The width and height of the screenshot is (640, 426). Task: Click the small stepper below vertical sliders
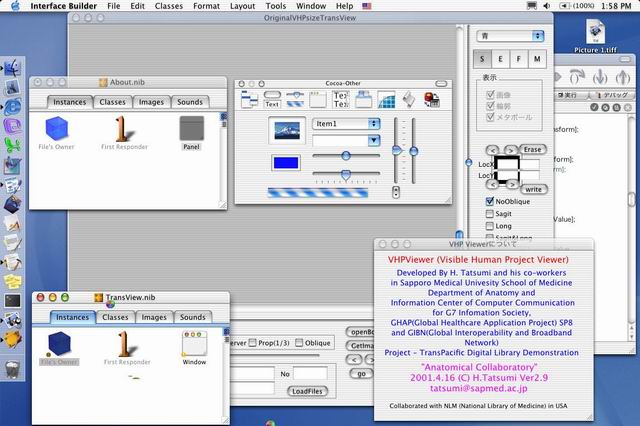(396, 192)
